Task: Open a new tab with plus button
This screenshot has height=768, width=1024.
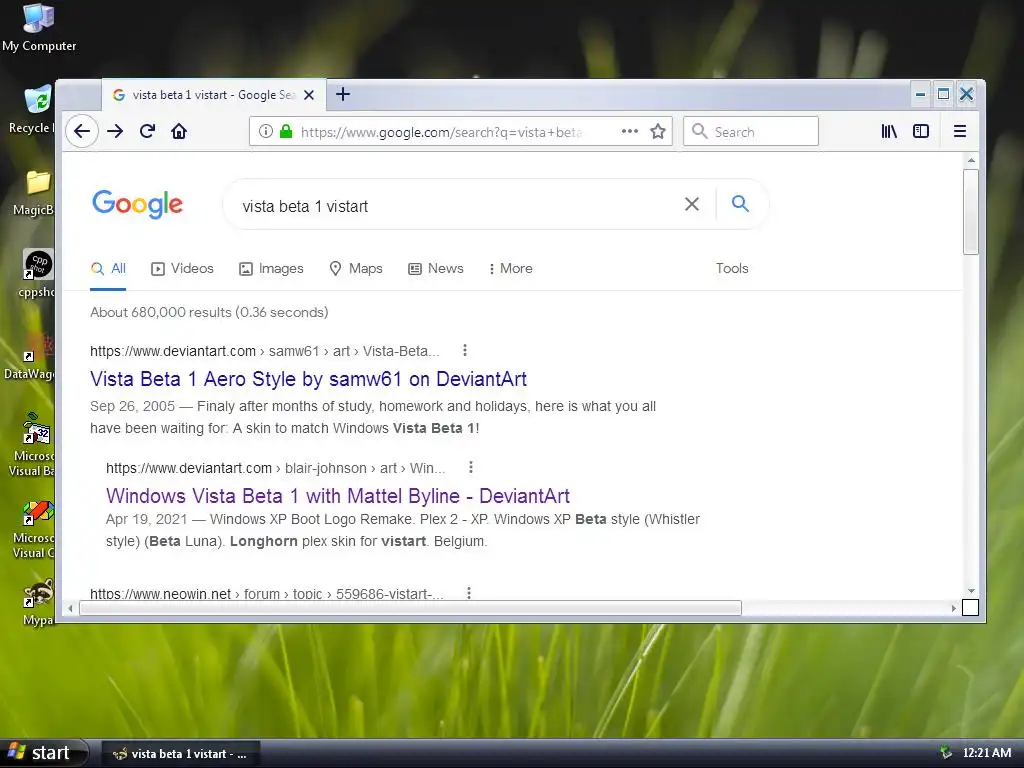Action: coord(343,95)
